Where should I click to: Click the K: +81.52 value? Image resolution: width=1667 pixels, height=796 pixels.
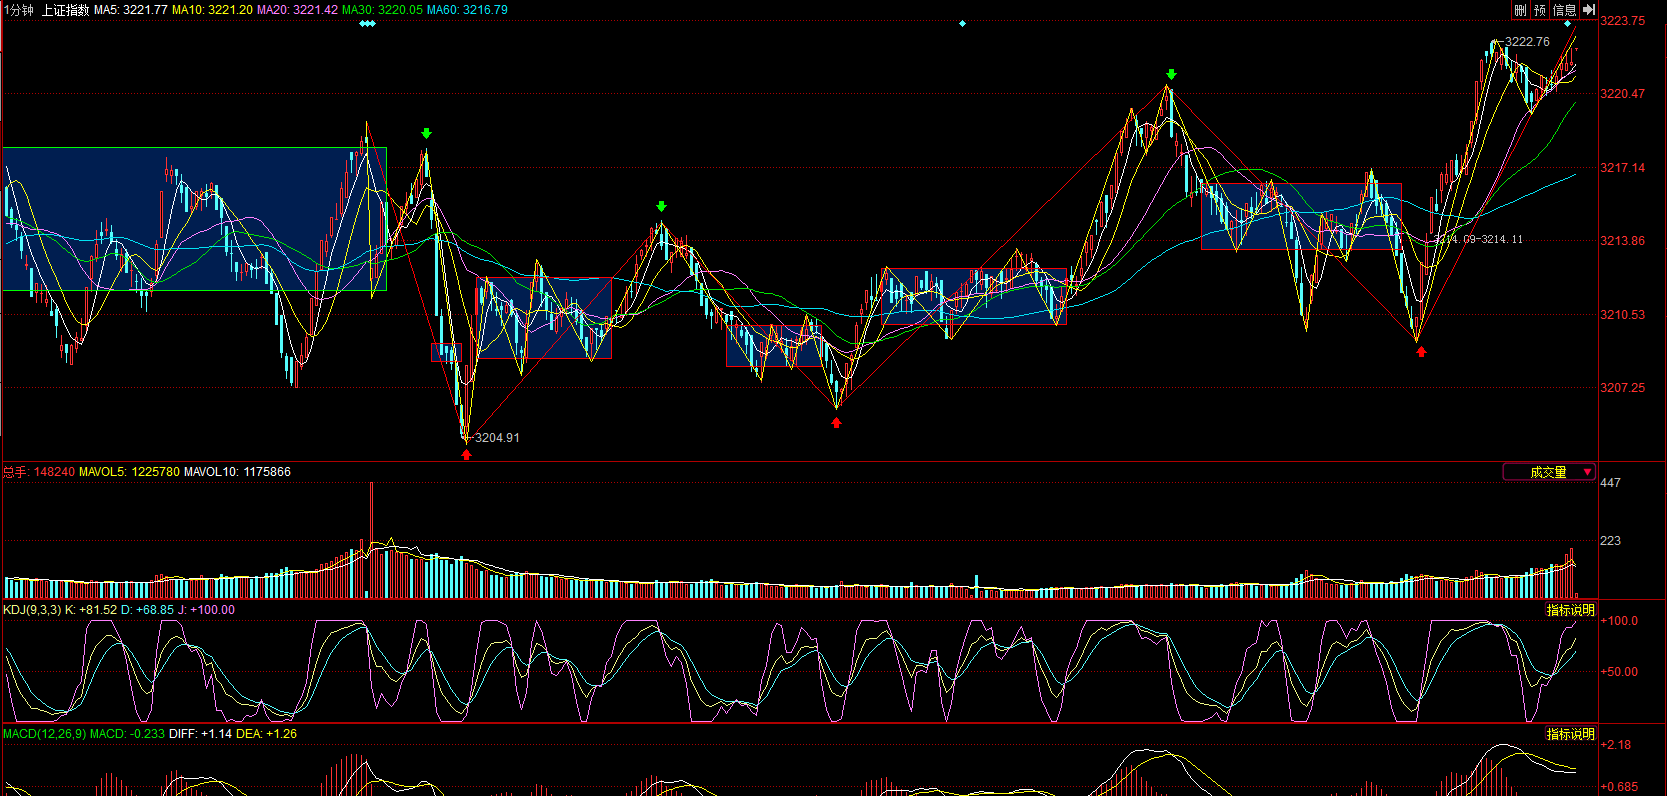pyautogui.click(x=91, y=610)
